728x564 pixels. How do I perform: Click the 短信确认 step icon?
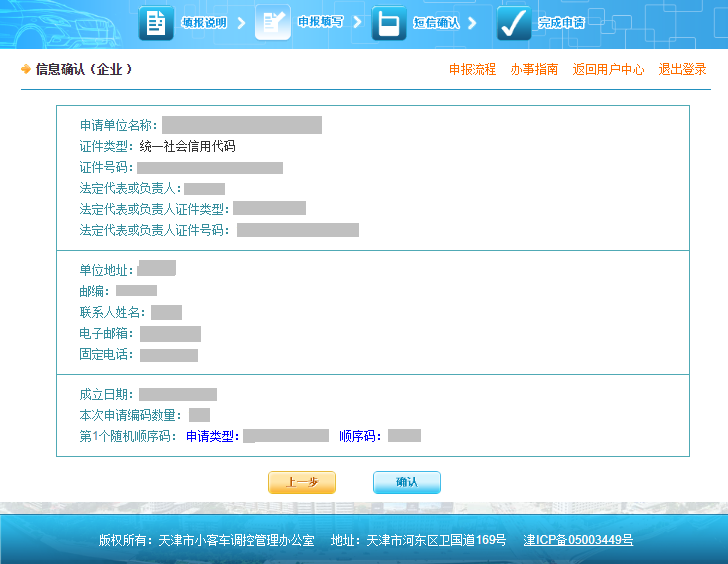click(389, 23)
